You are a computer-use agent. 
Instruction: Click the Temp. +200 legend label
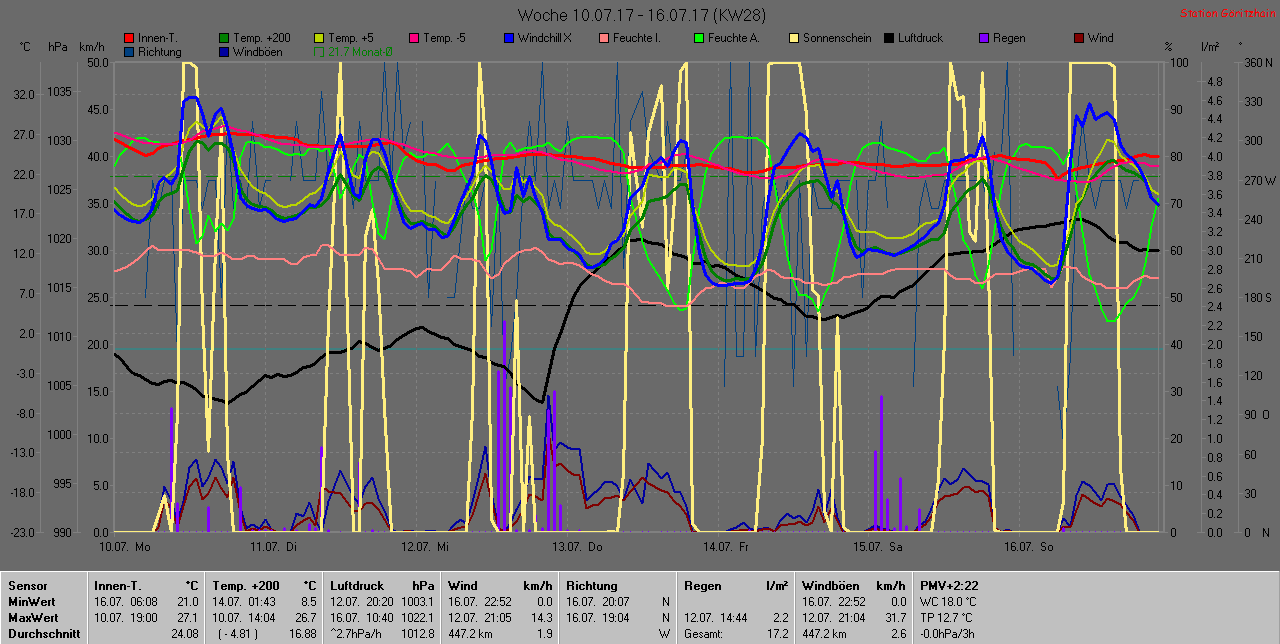262,38
